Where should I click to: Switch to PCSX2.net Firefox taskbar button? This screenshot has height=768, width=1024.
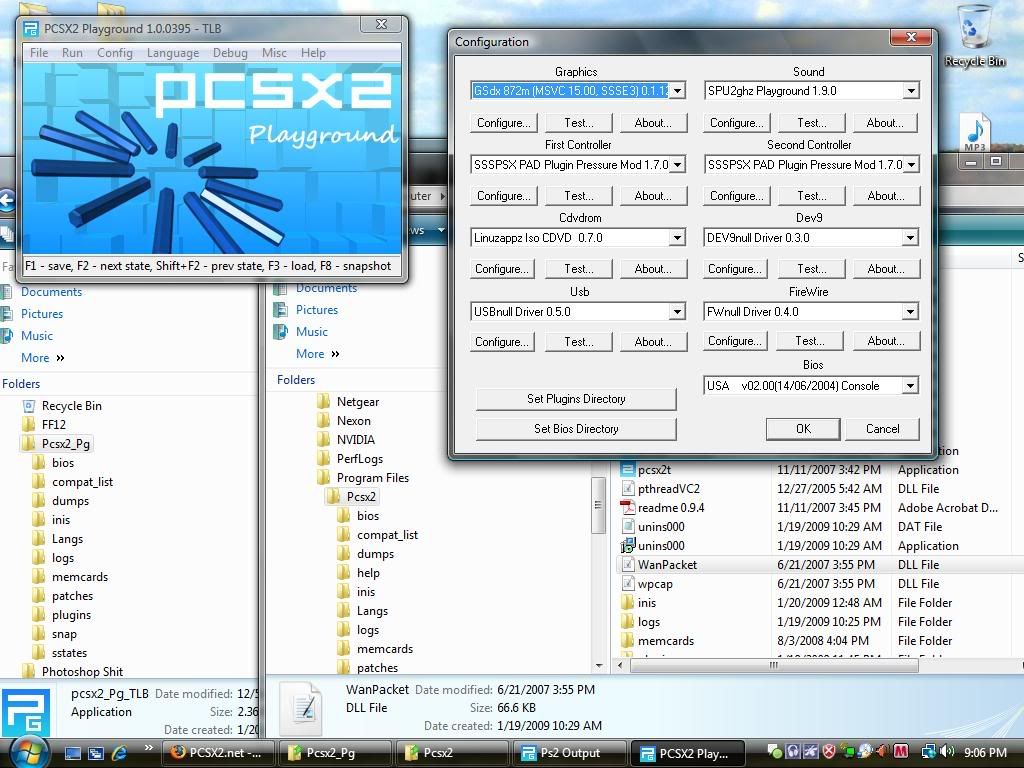click(218, 752)
